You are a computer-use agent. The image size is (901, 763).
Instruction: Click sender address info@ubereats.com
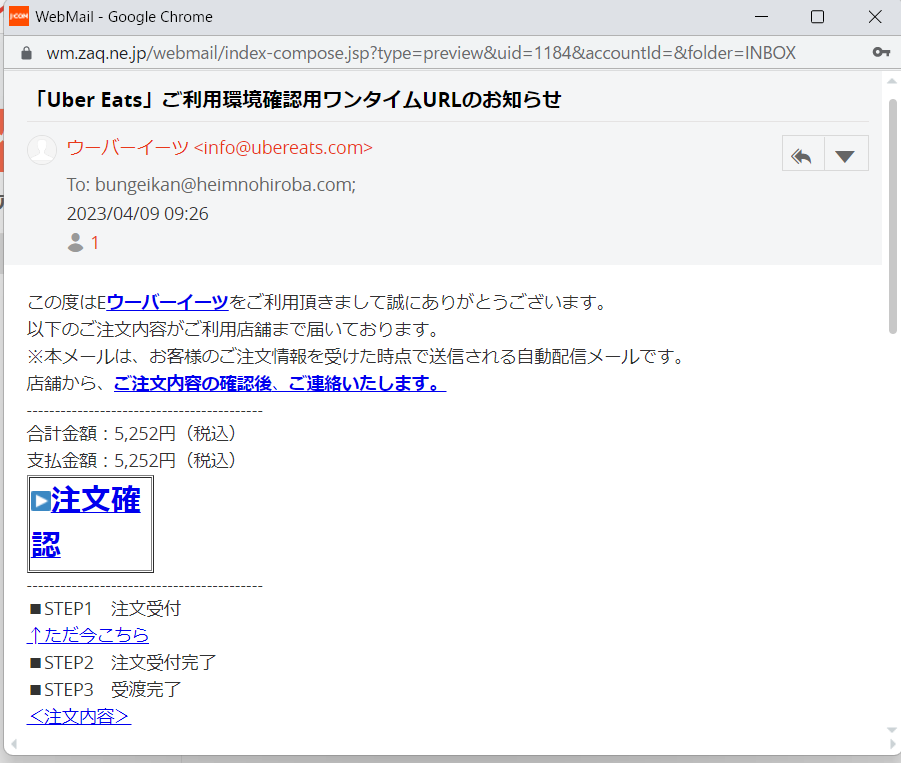click(x=283, y=148)
